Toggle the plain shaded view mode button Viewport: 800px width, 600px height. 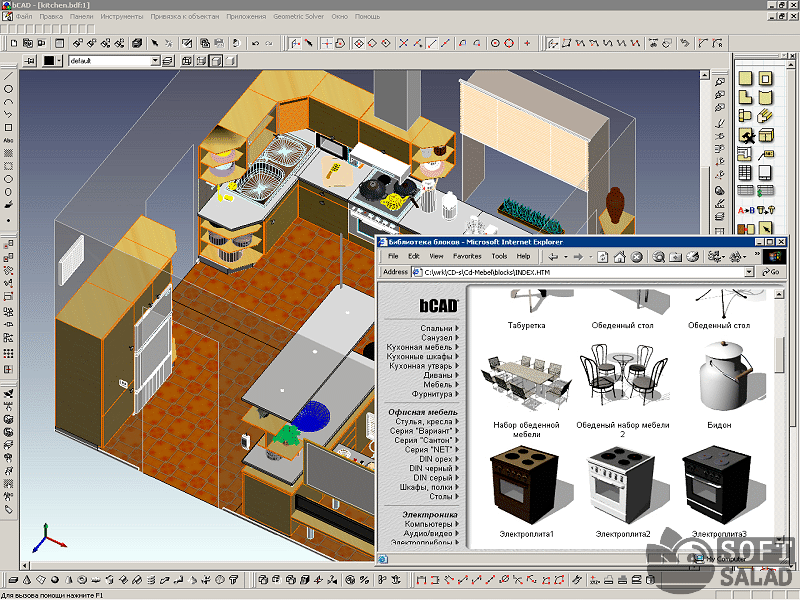coord(231,61)
